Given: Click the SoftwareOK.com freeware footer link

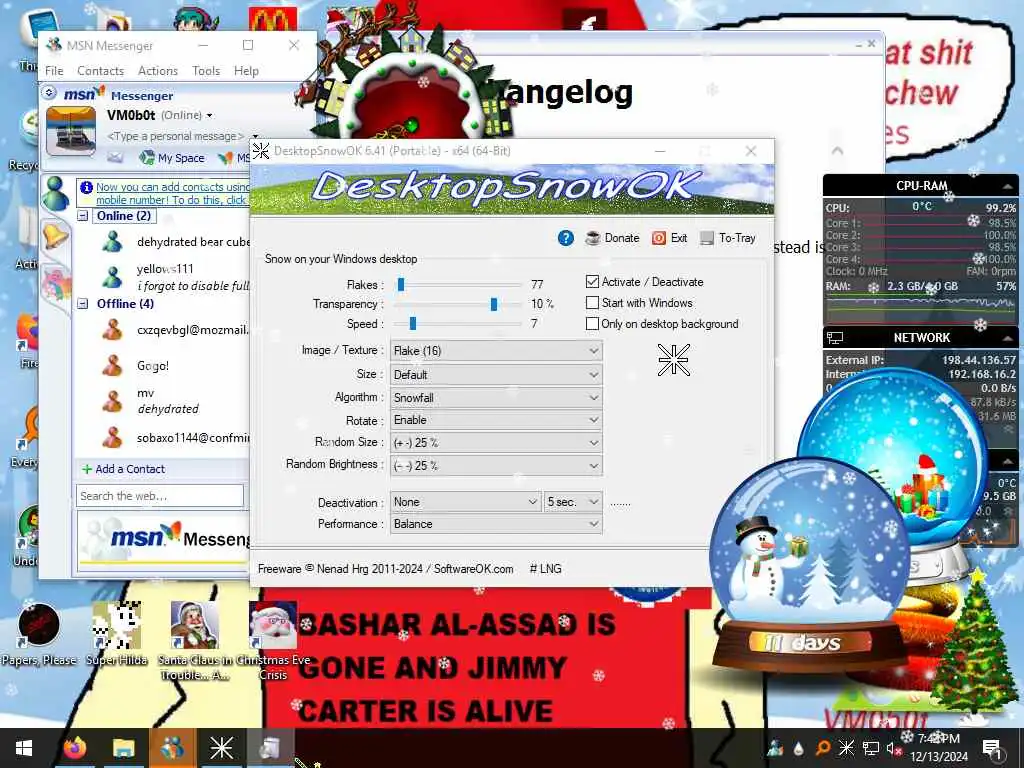Looking at the screenshot, I should pos(473,569).
